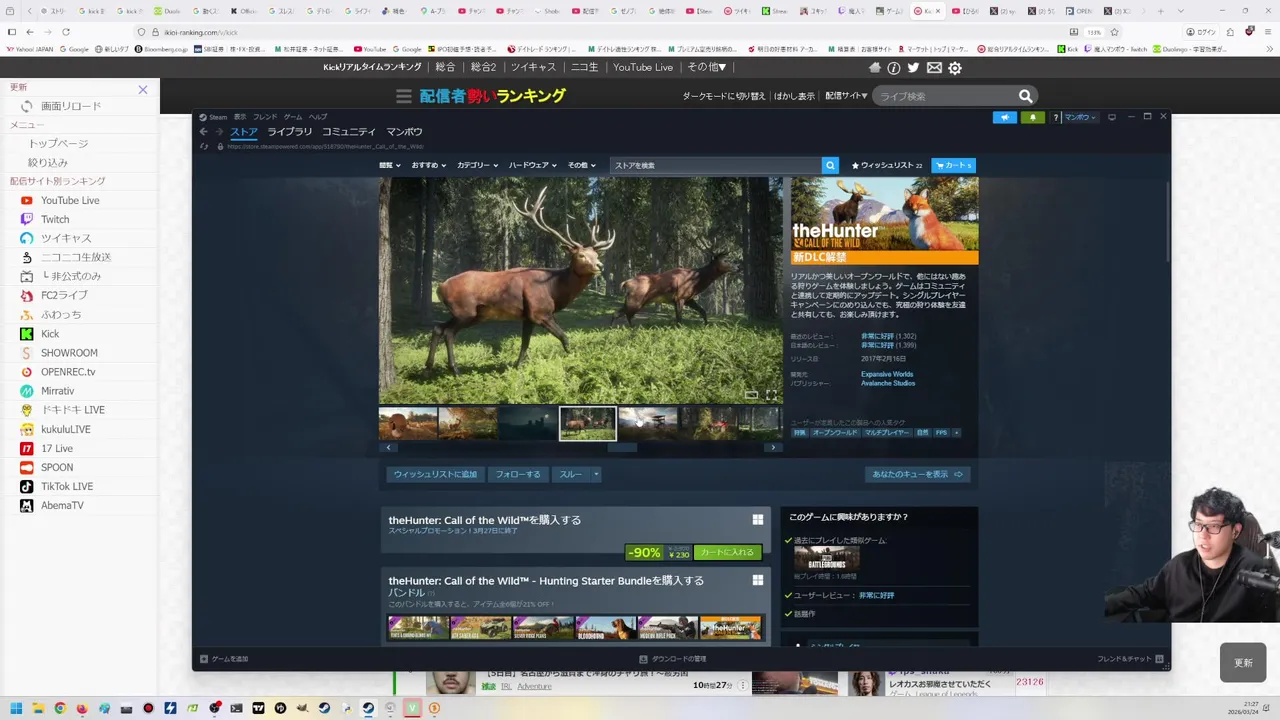This screenshot has height=720, width=1280.
Task: Open File Explorer from the taskbar
Action: point(38,708)
